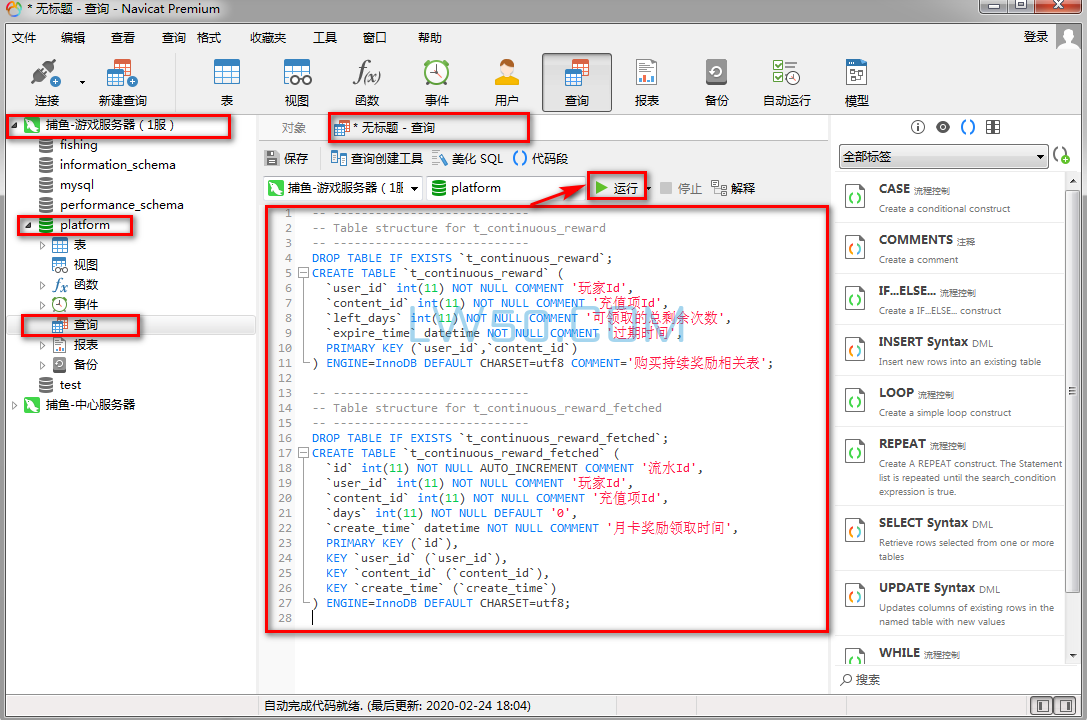1087x720 pixels.
Task: Click the info icon in right panel
Action: (x=918, y=127)
